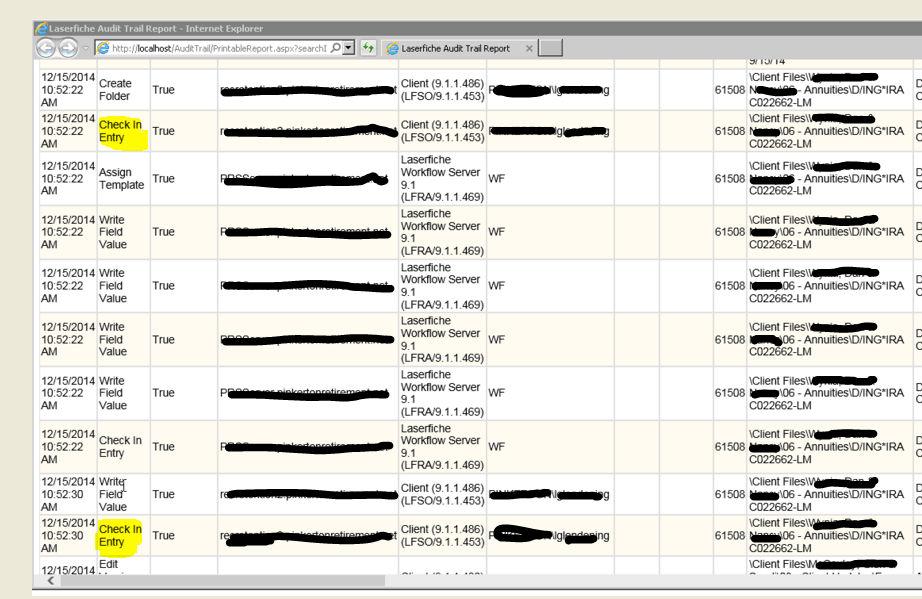Click 61508 in the Create Folder row
This screenshot has width=922, height=599.
(x=730, y=90)
